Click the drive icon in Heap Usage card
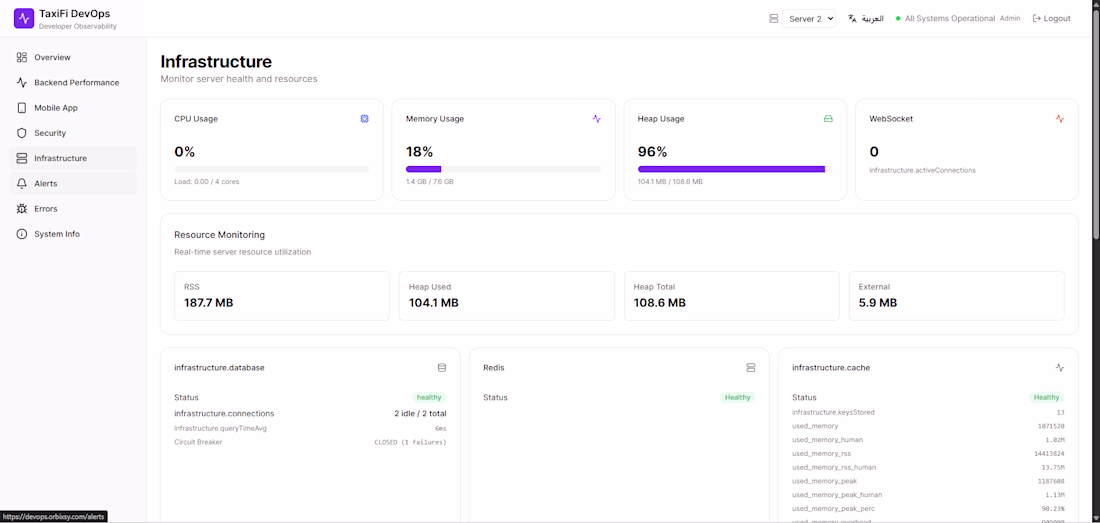This screenshot has height=523, width=1100. (x=828, y=119)
